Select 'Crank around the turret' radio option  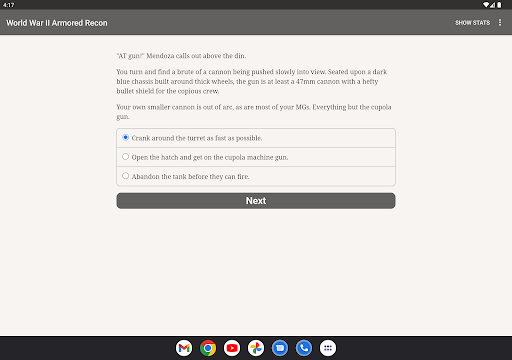pos(256,138)
